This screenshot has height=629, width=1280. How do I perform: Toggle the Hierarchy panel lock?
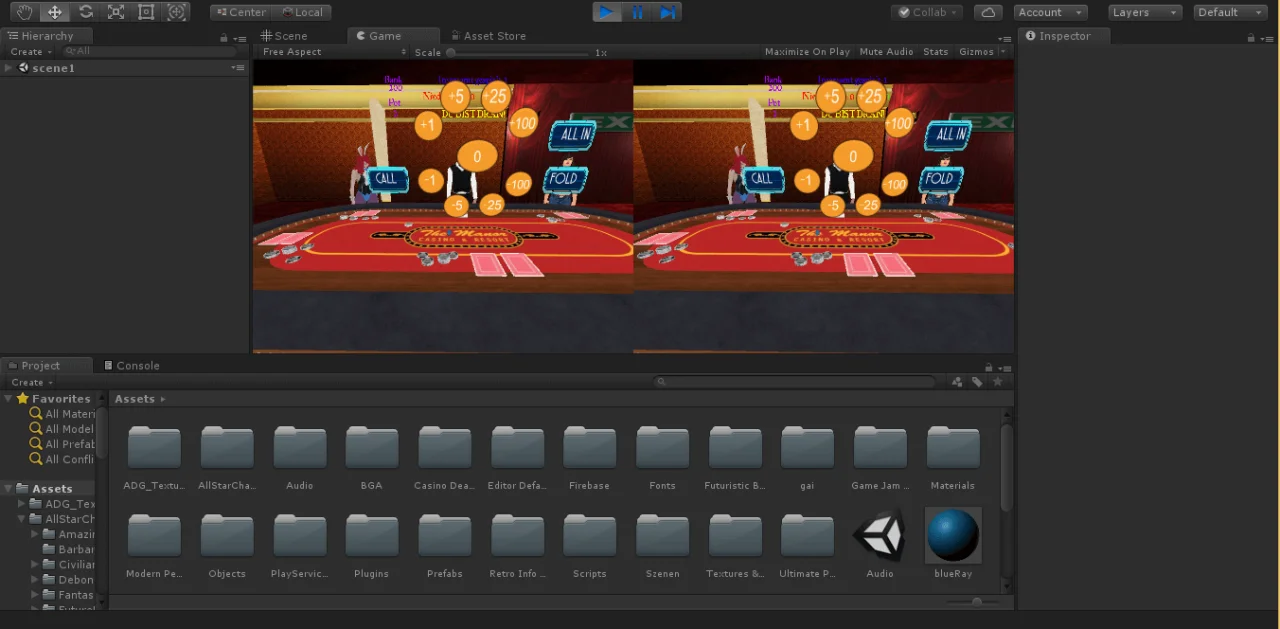point(224,37)
